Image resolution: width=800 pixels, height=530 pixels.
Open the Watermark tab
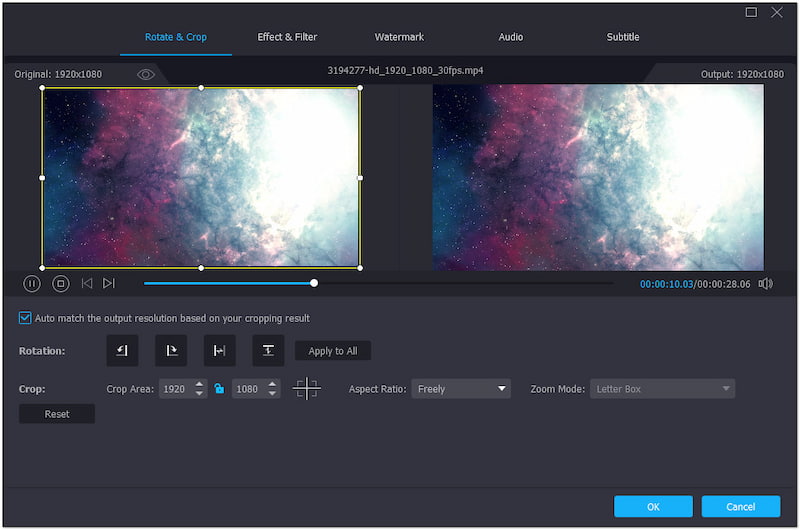coord(399,37)
